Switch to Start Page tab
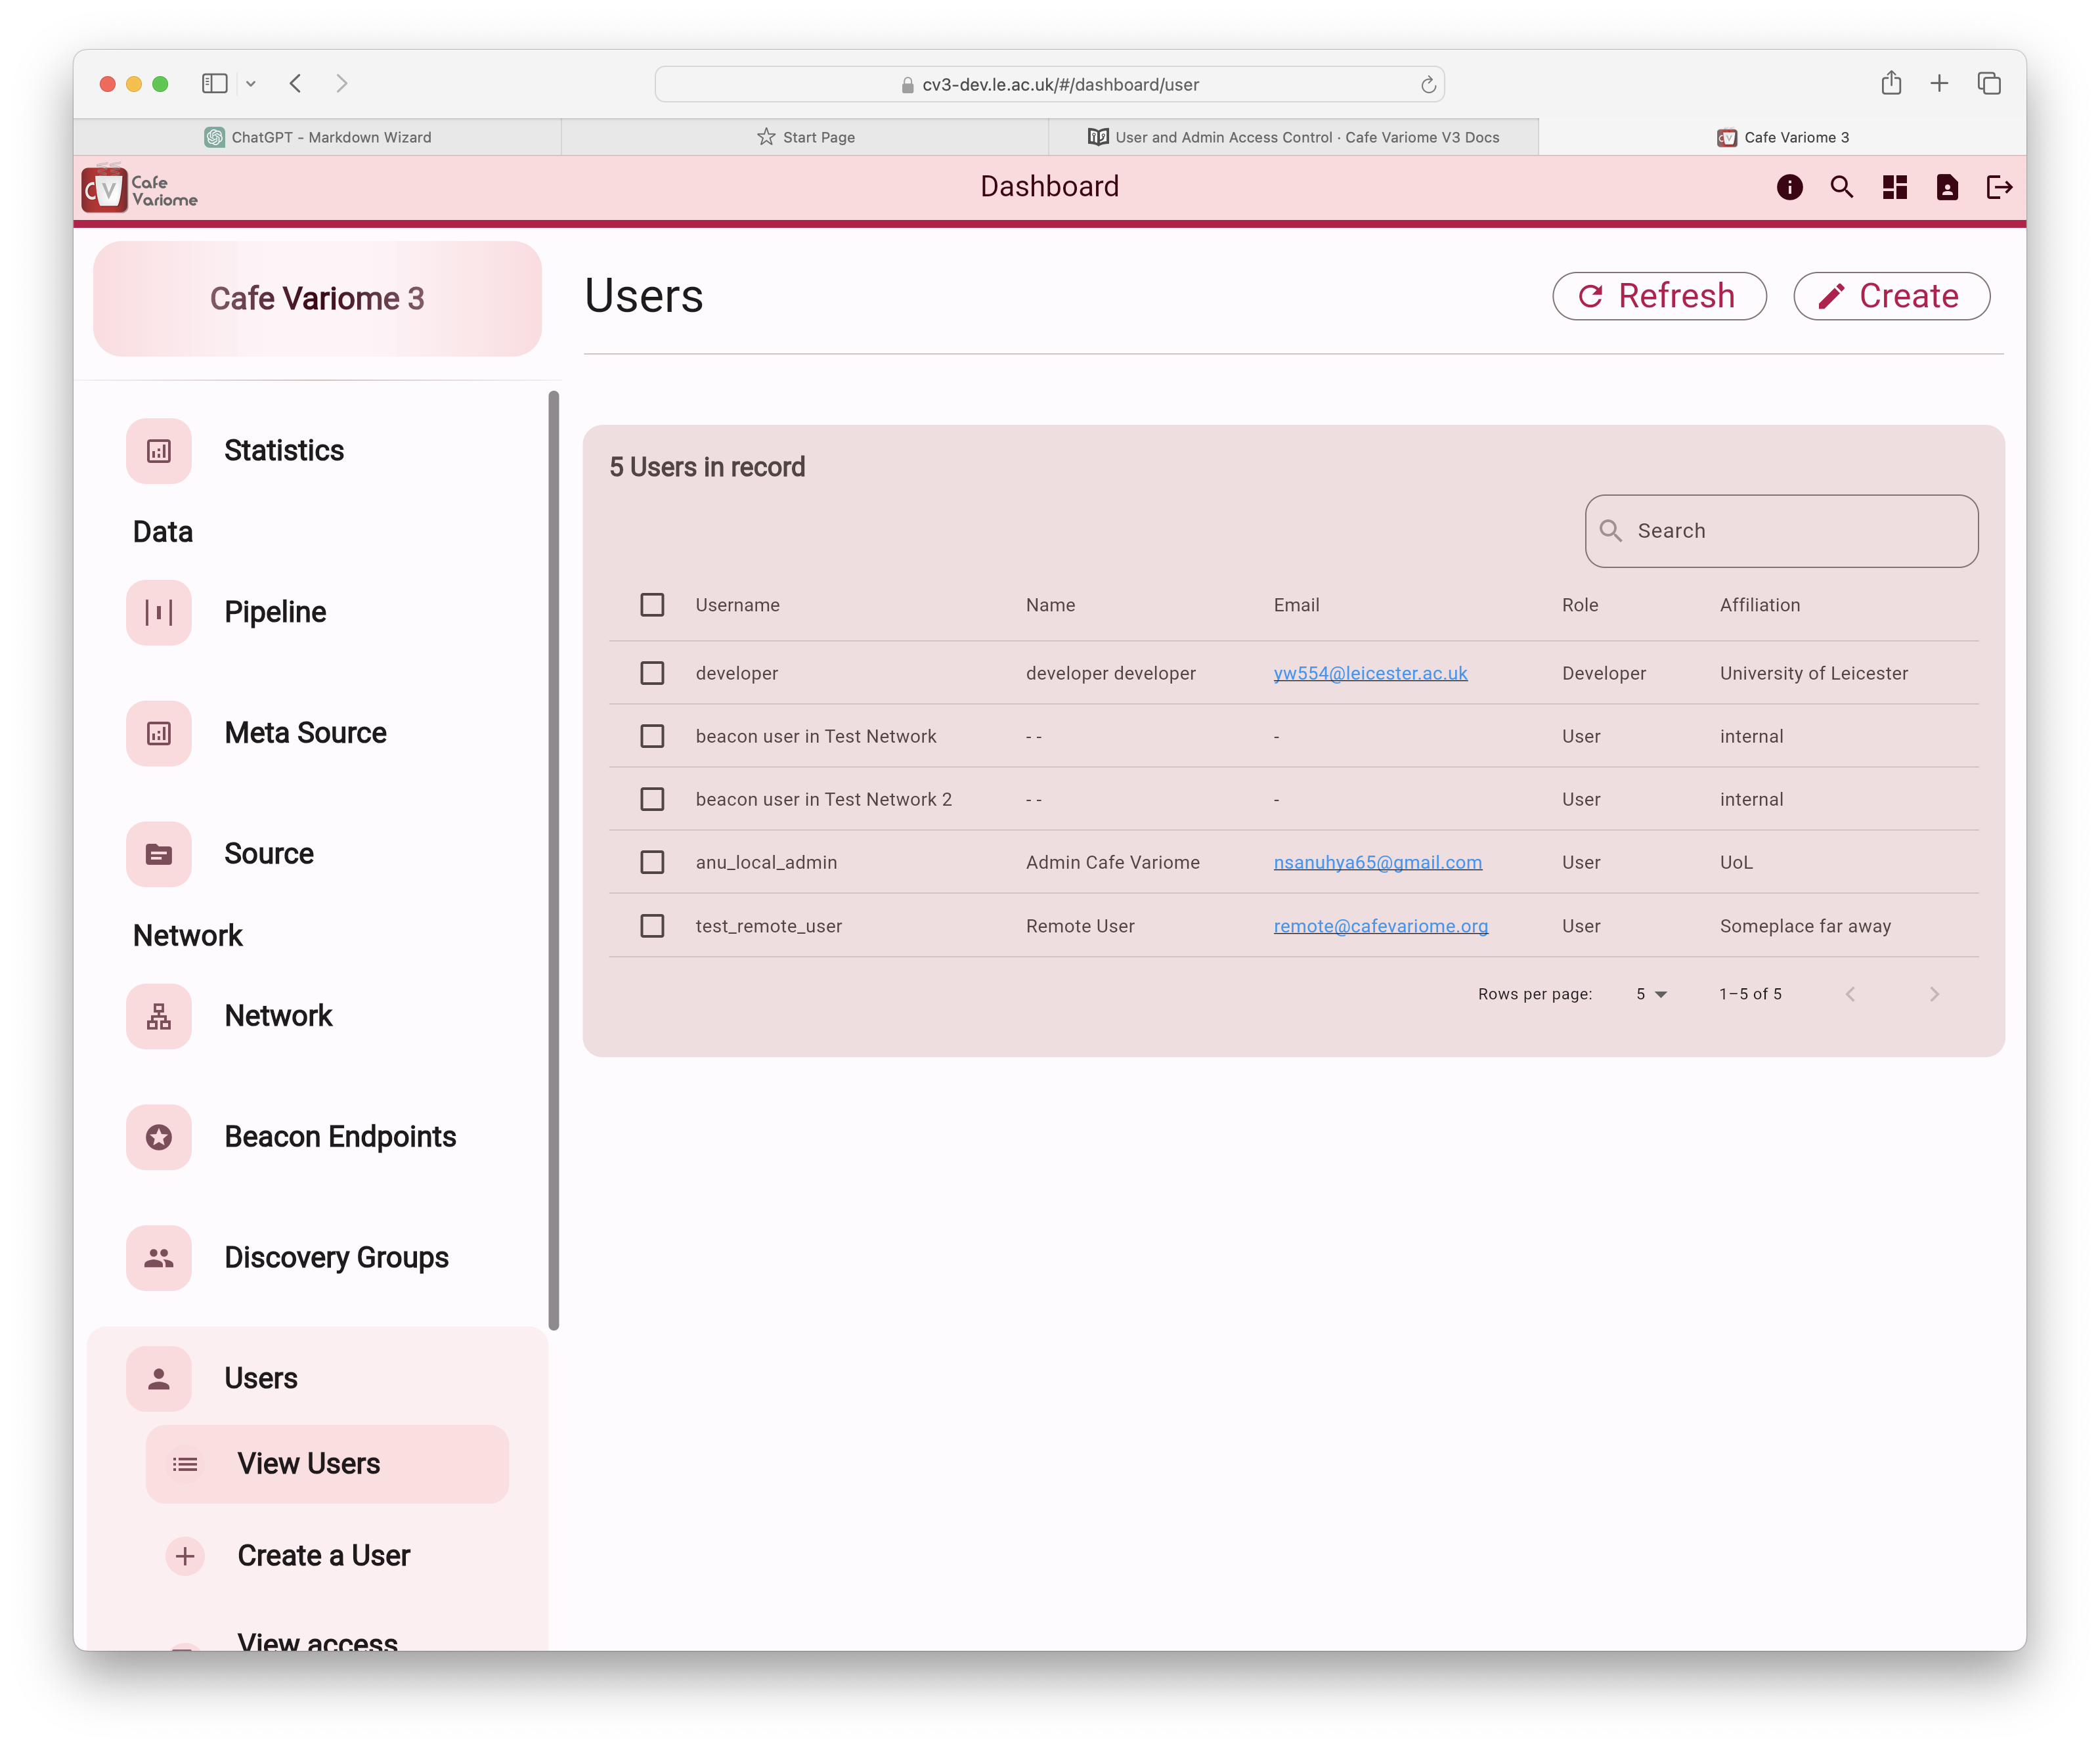Screen dimensions: 2100x1748 click(805, 137)
